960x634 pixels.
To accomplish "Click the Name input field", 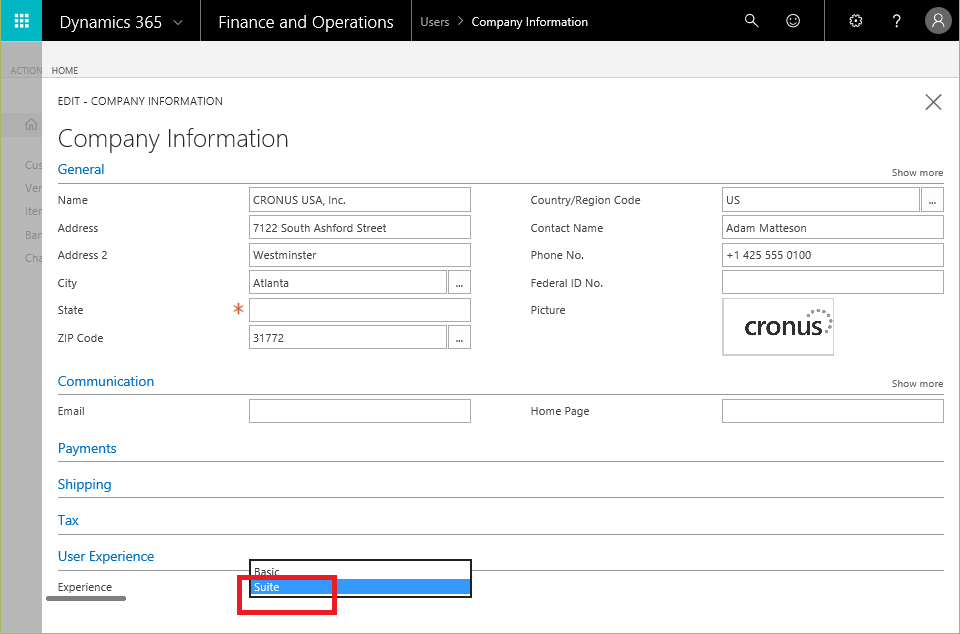I will 360,200.
